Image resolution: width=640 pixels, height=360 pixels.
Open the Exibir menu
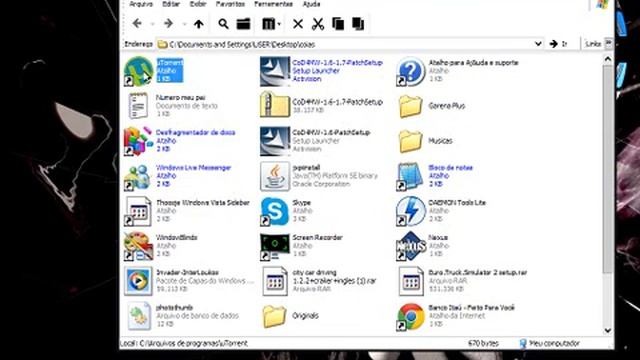[198, 4]
